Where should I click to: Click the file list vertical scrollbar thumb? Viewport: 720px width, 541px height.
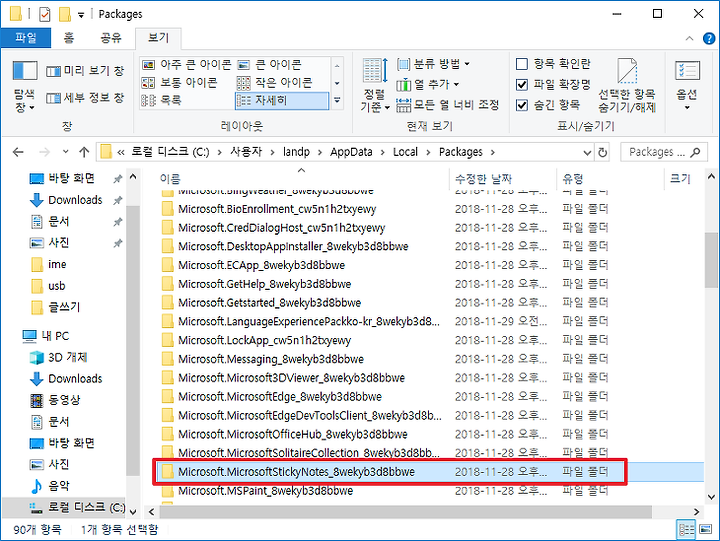tap(711, 260)
